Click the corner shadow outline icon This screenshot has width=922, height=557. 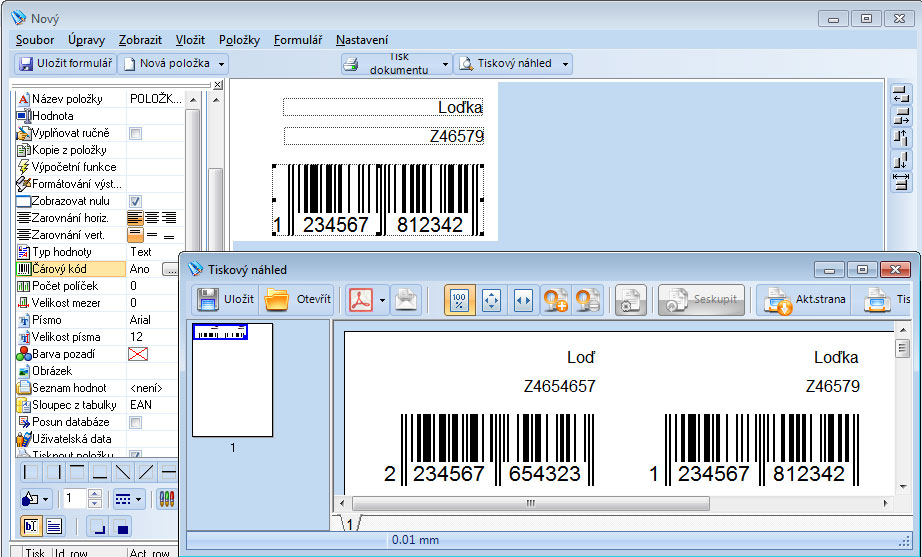[98, 526]
